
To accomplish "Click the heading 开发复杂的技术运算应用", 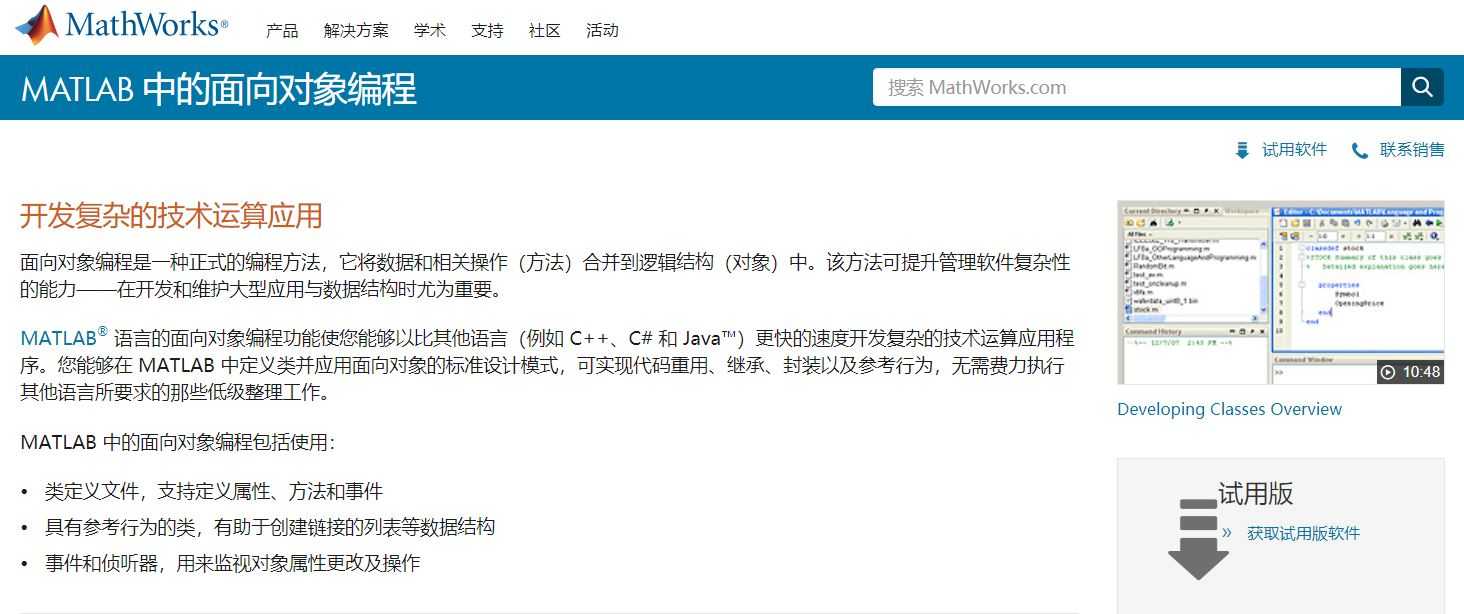I will [171, 215].
